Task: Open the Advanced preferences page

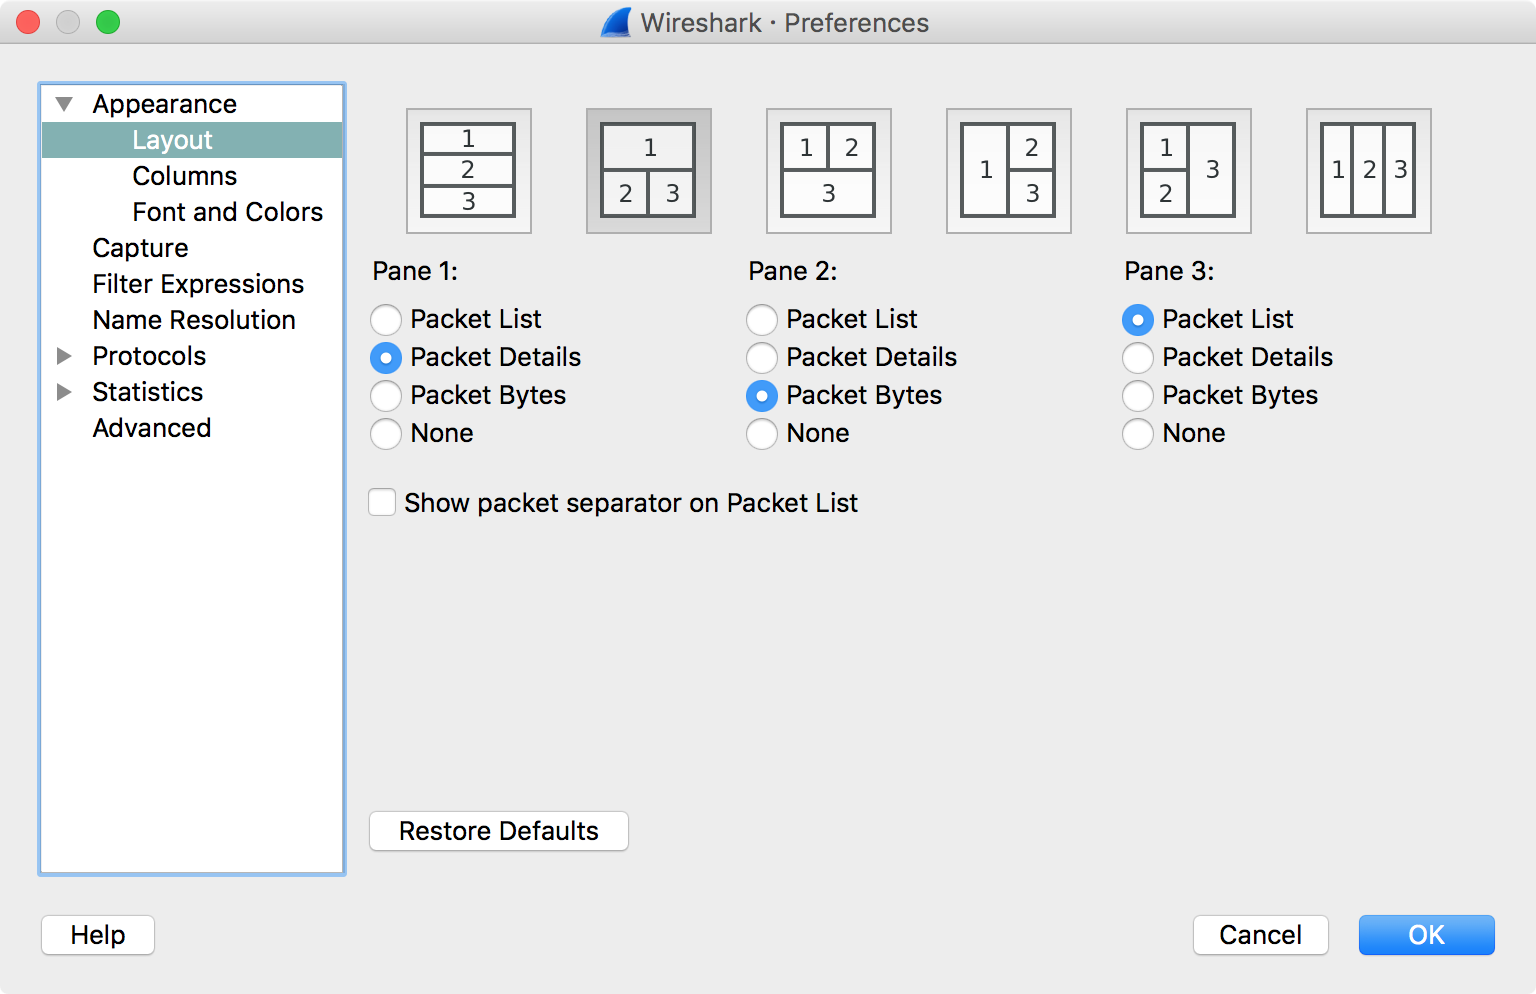Action: point(152,428)
